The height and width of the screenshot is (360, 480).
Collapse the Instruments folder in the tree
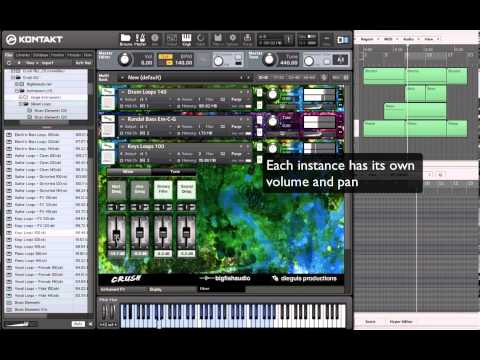coord(17,91)
